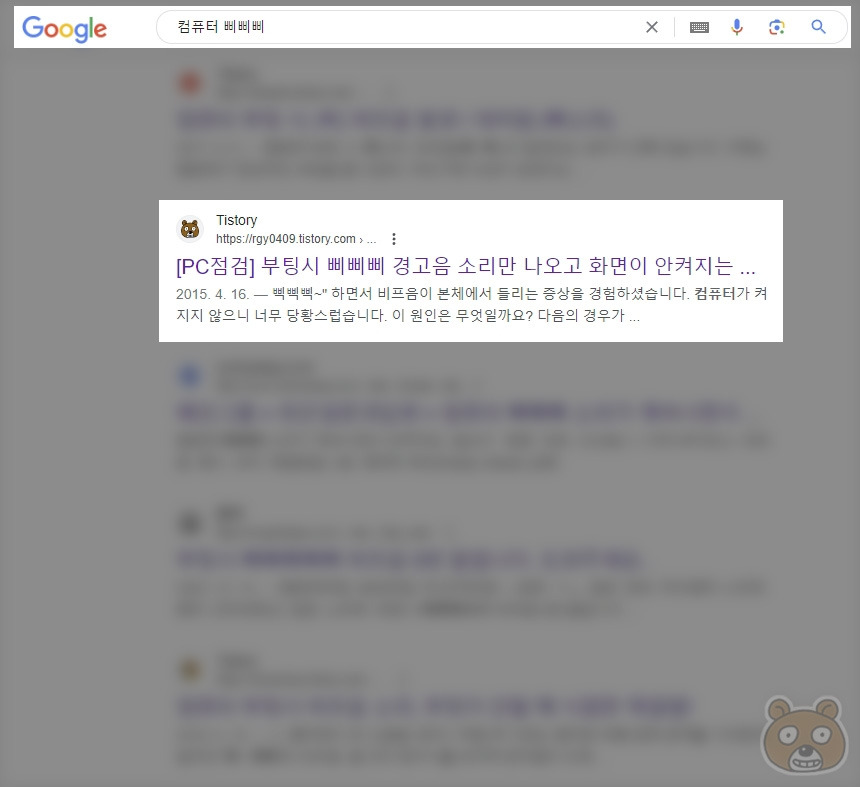Open the on-screen keyboard input tool

point(699,27)
